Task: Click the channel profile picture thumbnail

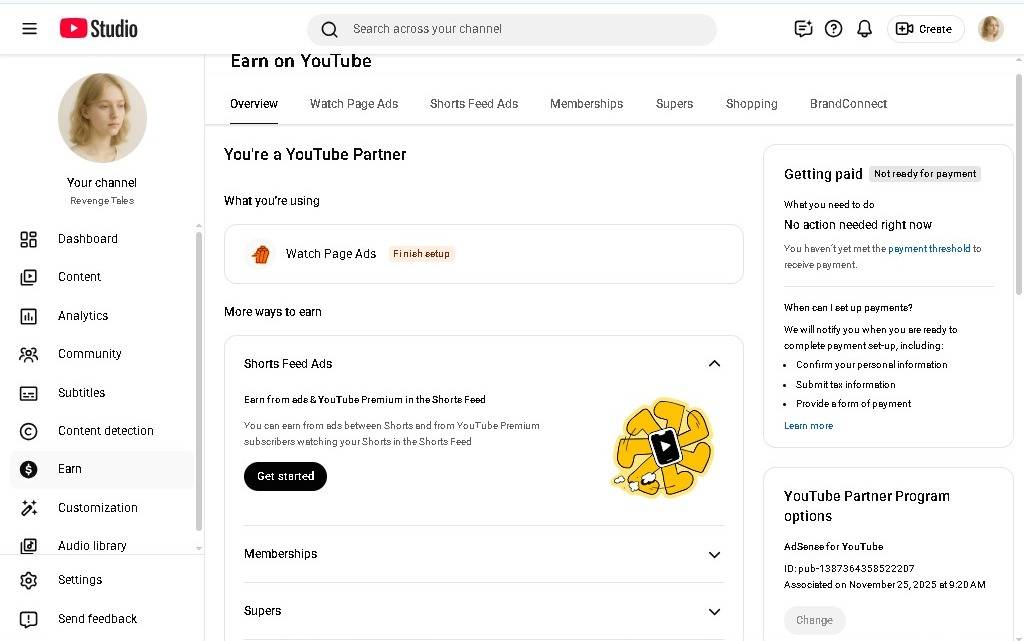Action: [x=102, y=118]
